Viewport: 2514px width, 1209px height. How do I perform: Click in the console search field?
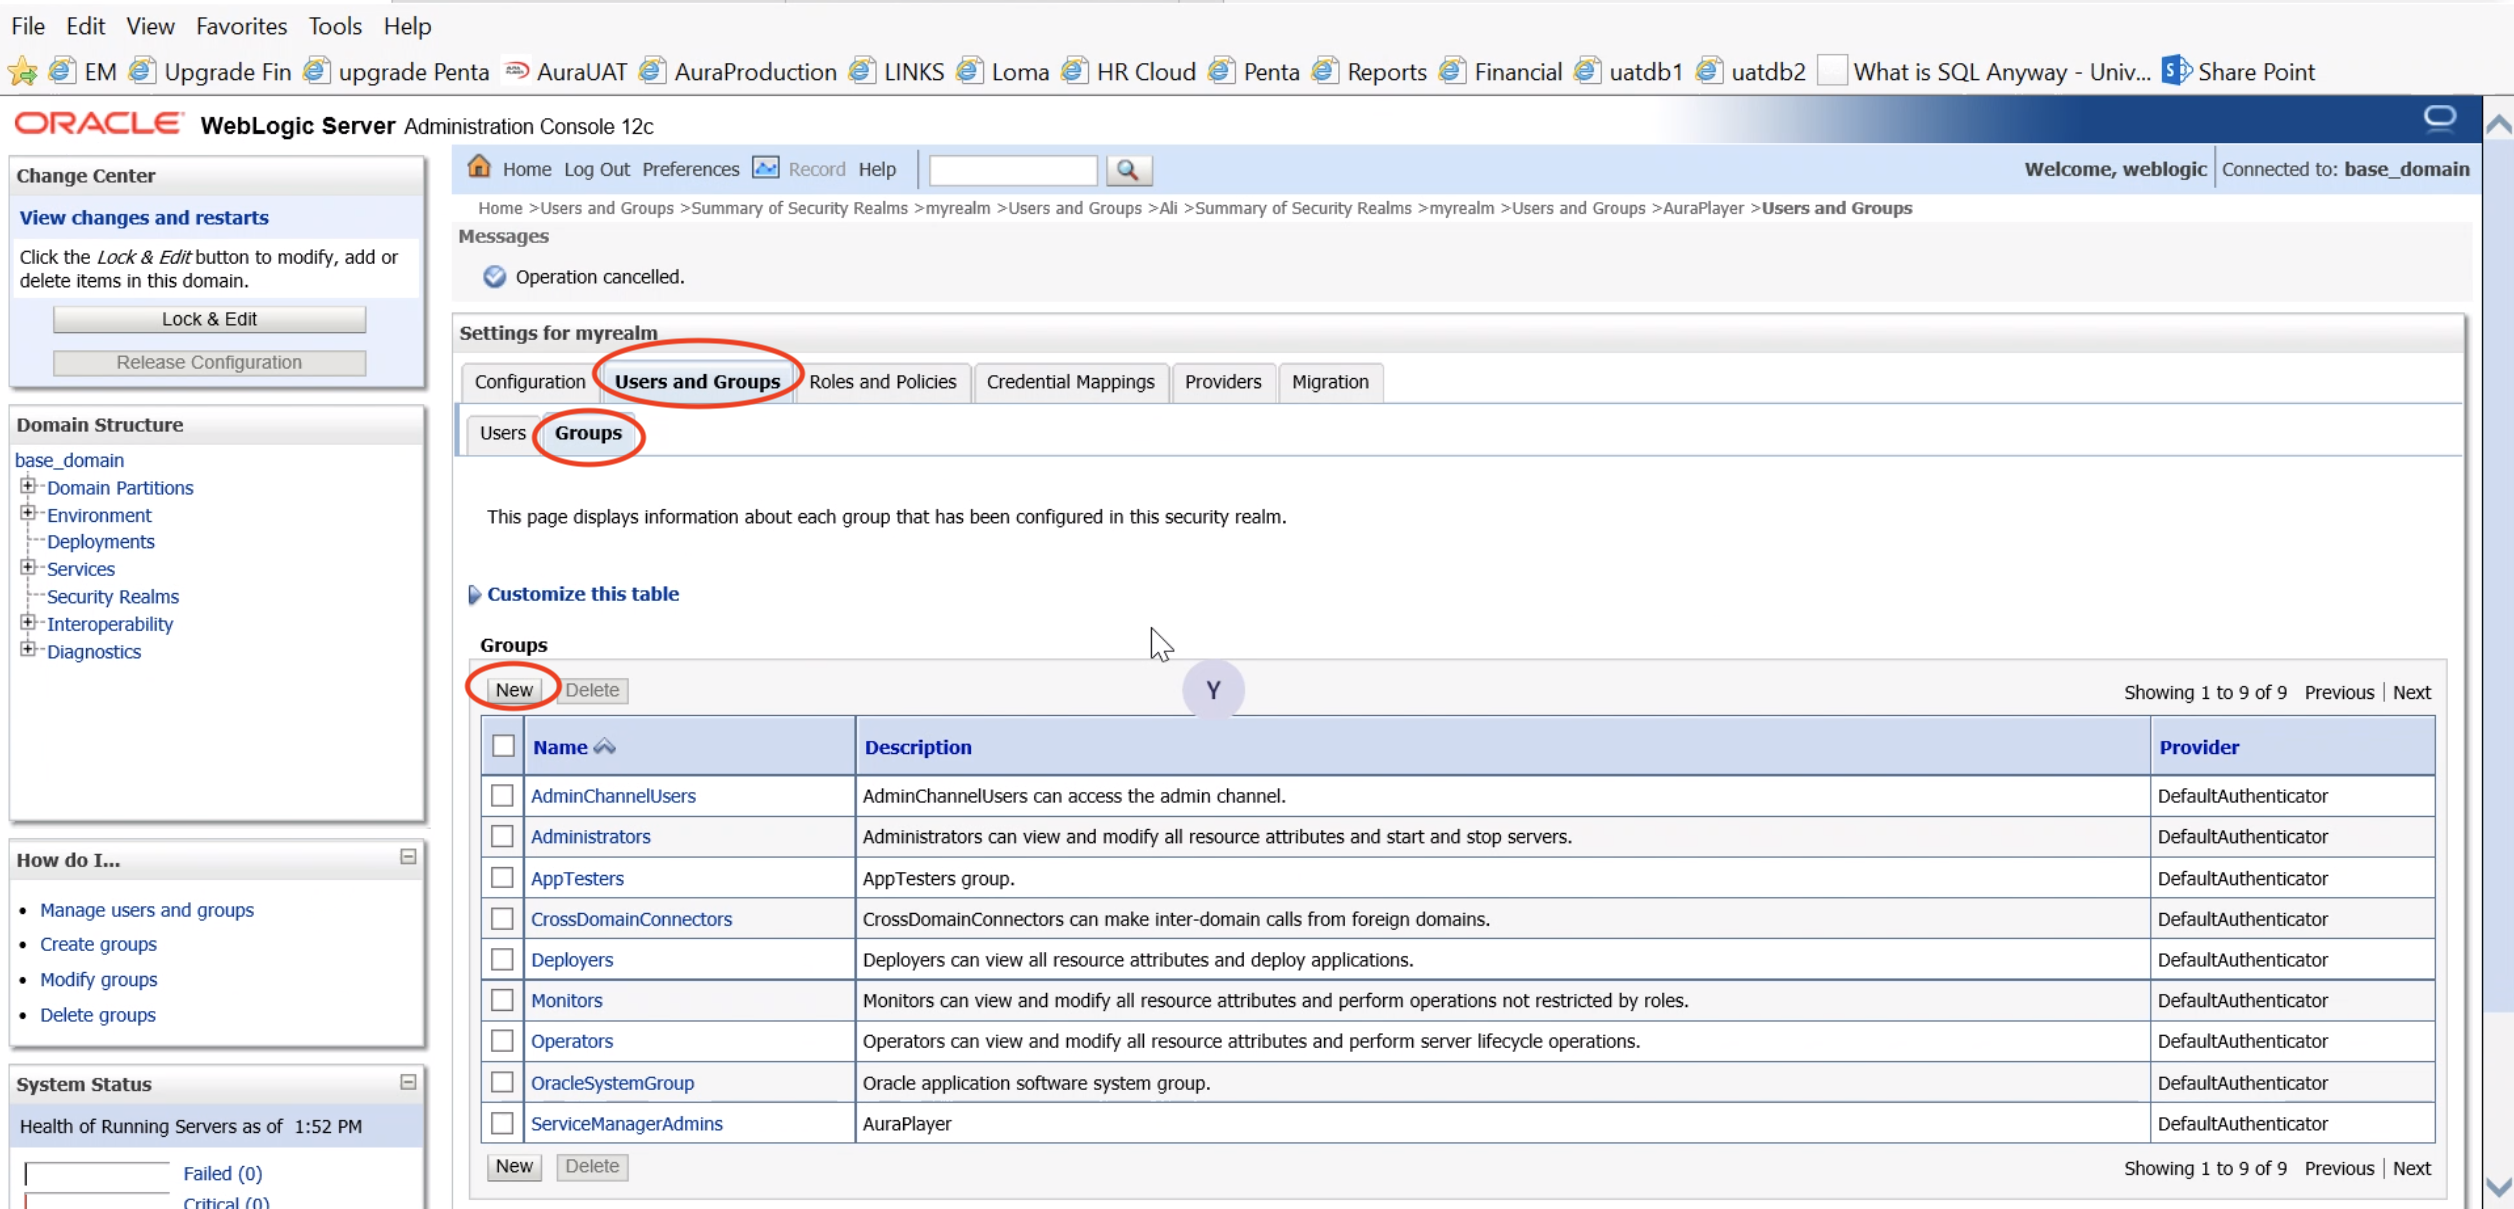[1013, 170]
